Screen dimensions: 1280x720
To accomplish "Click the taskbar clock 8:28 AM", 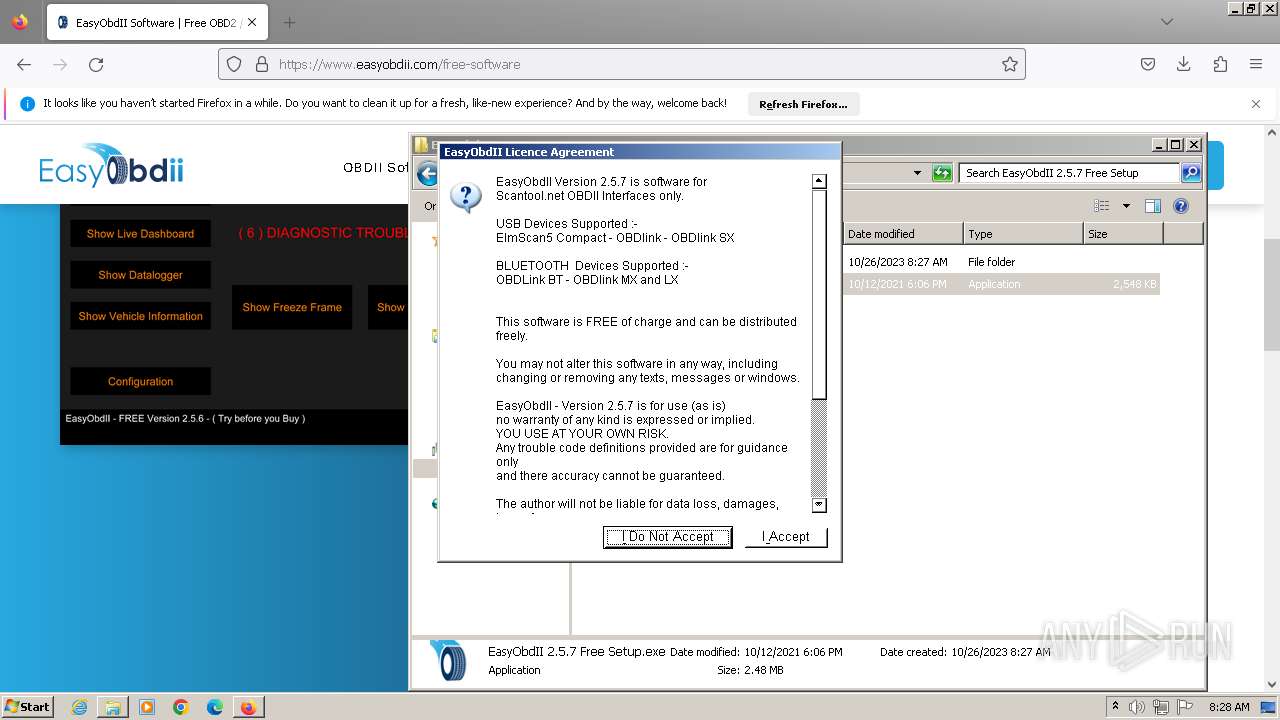I will 1229,707.
